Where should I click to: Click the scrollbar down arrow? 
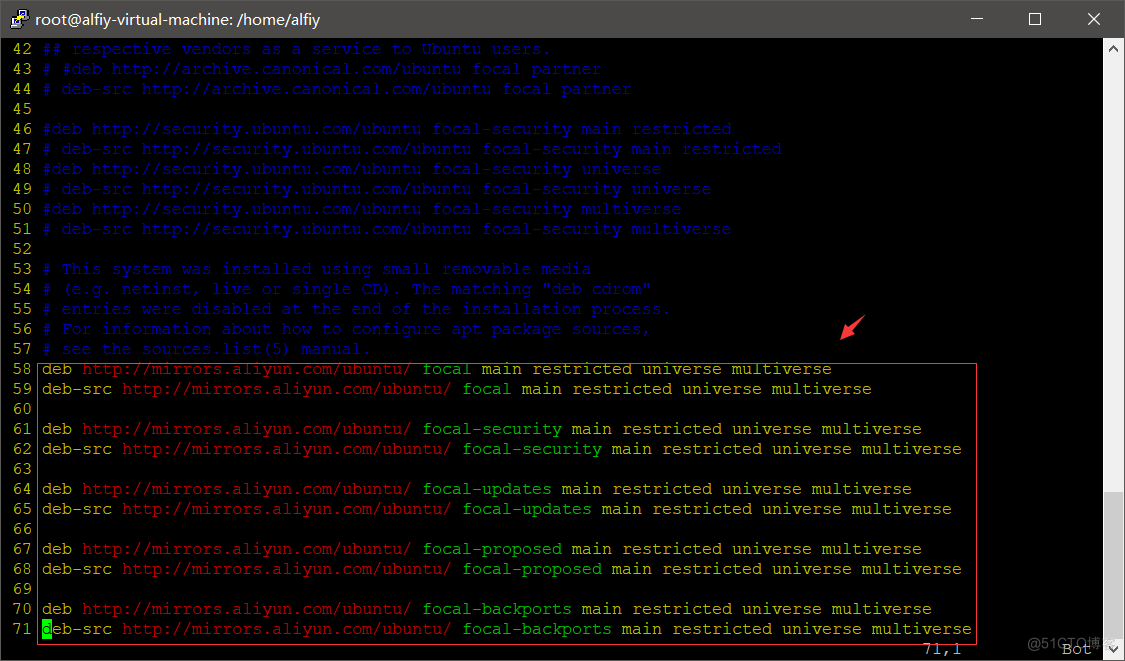pyautogui.click(x=1114, y=649)
